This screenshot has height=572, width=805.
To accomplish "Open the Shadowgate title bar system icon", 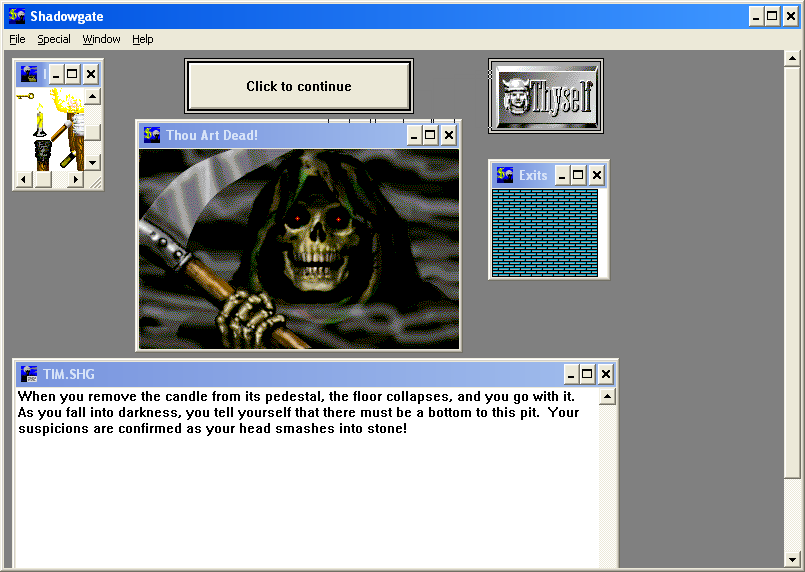I will point(17,16).
